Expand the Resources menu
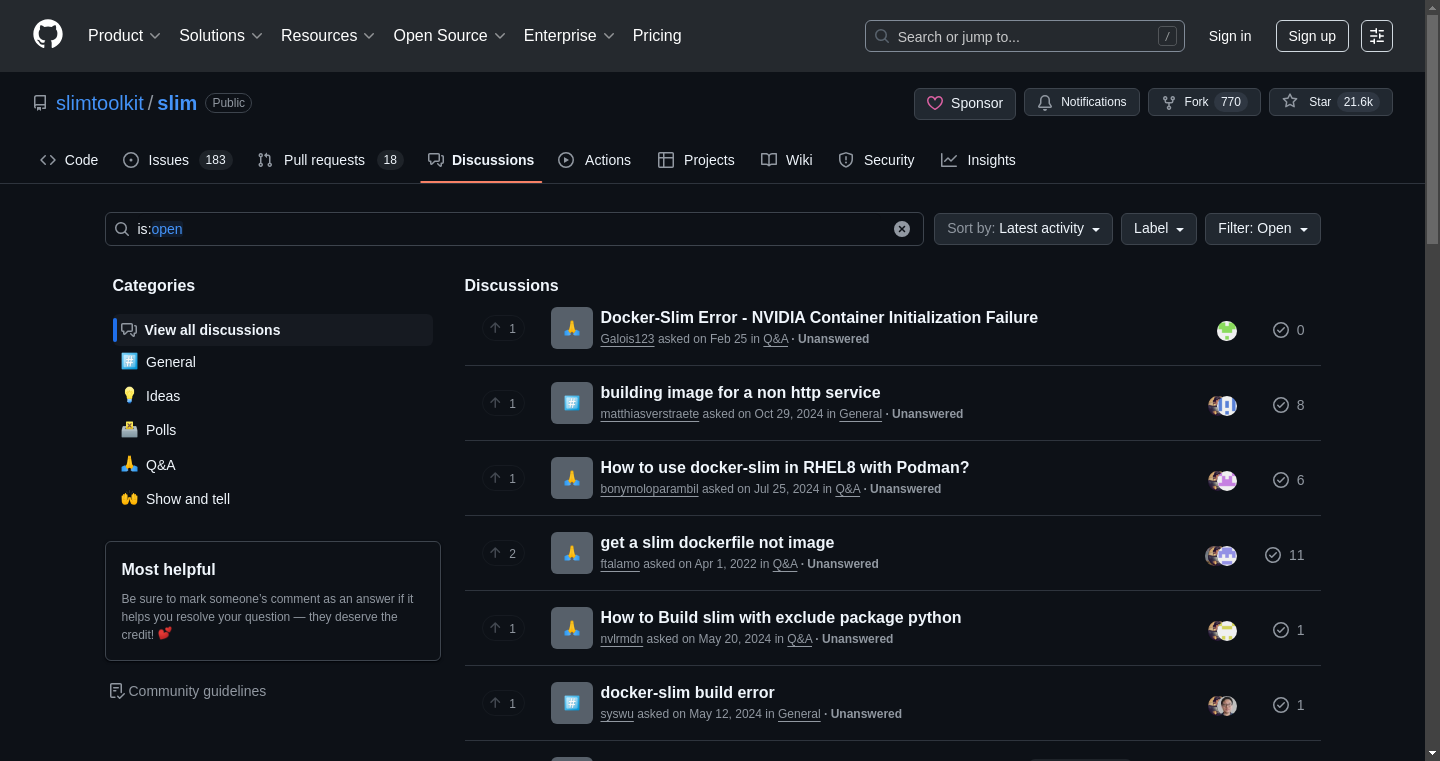This screenshot has height=761, width=1440. pyautogui.click(x=328, y=36)
